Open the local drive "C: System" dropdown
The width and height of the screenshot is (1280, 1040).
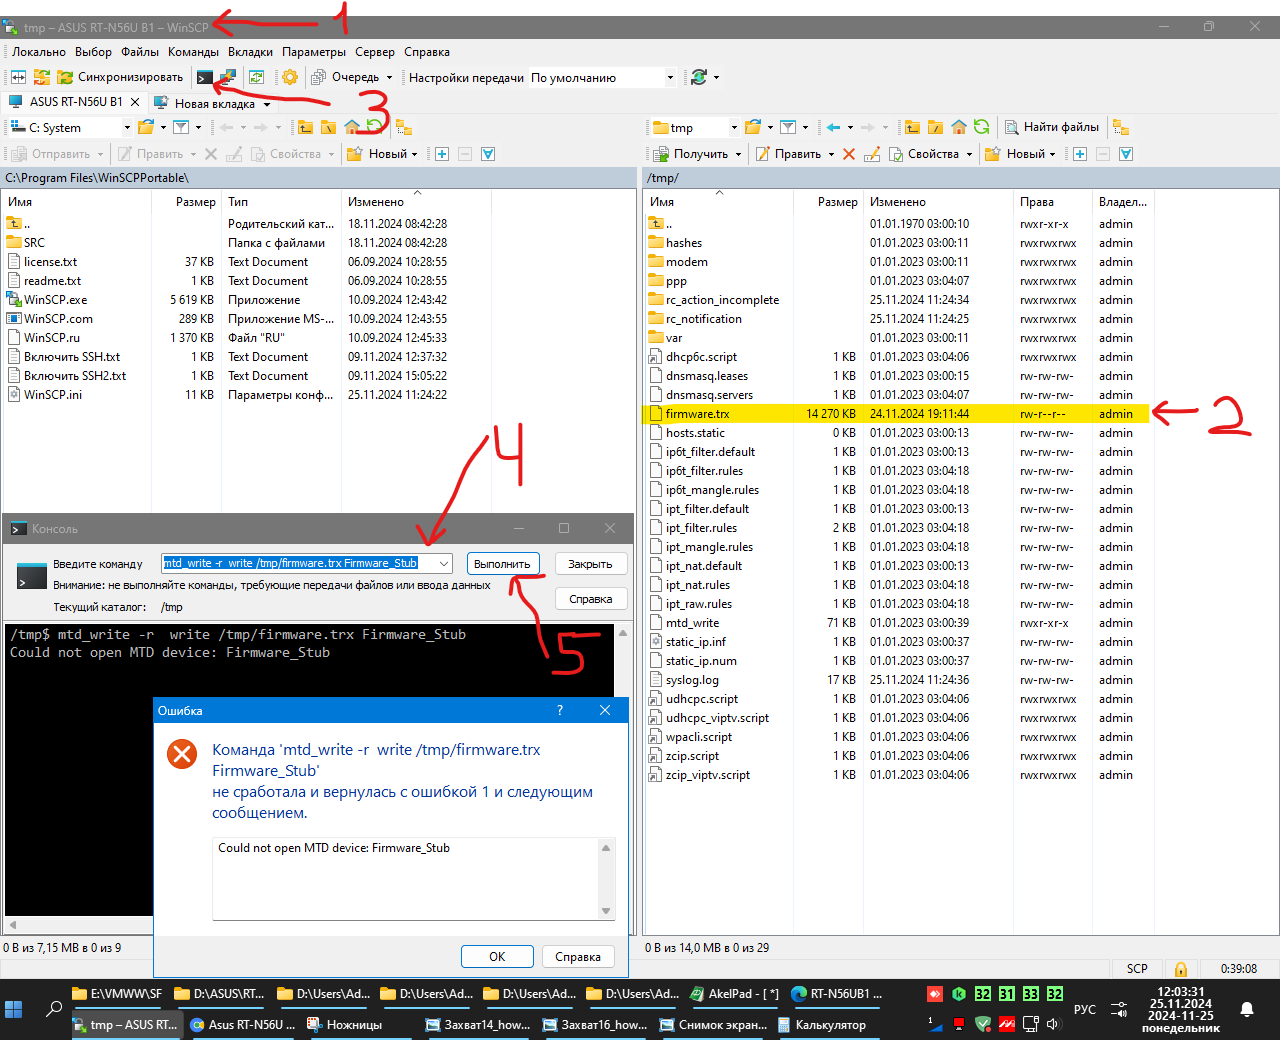[x=127, y=128]
